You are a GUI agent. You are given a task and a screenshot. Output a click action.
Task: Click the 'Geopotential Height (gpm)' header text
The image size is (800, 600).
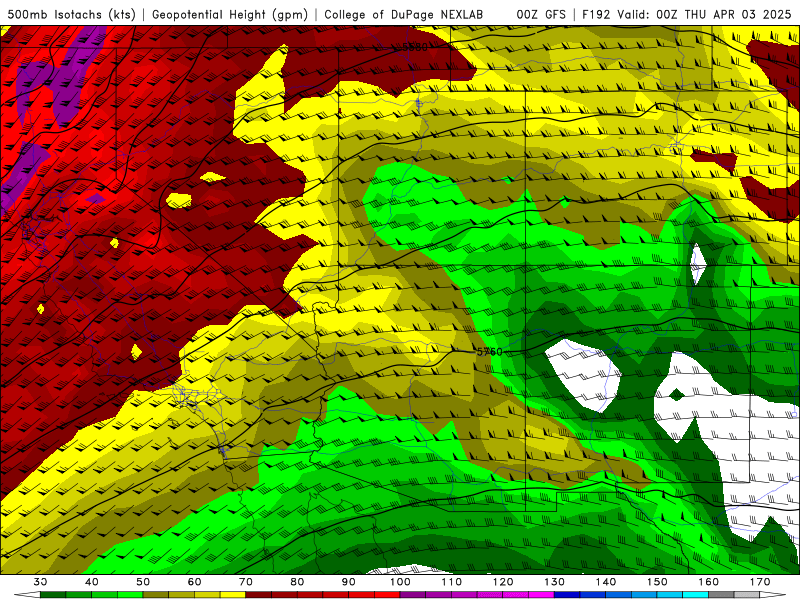click(230, 15)
